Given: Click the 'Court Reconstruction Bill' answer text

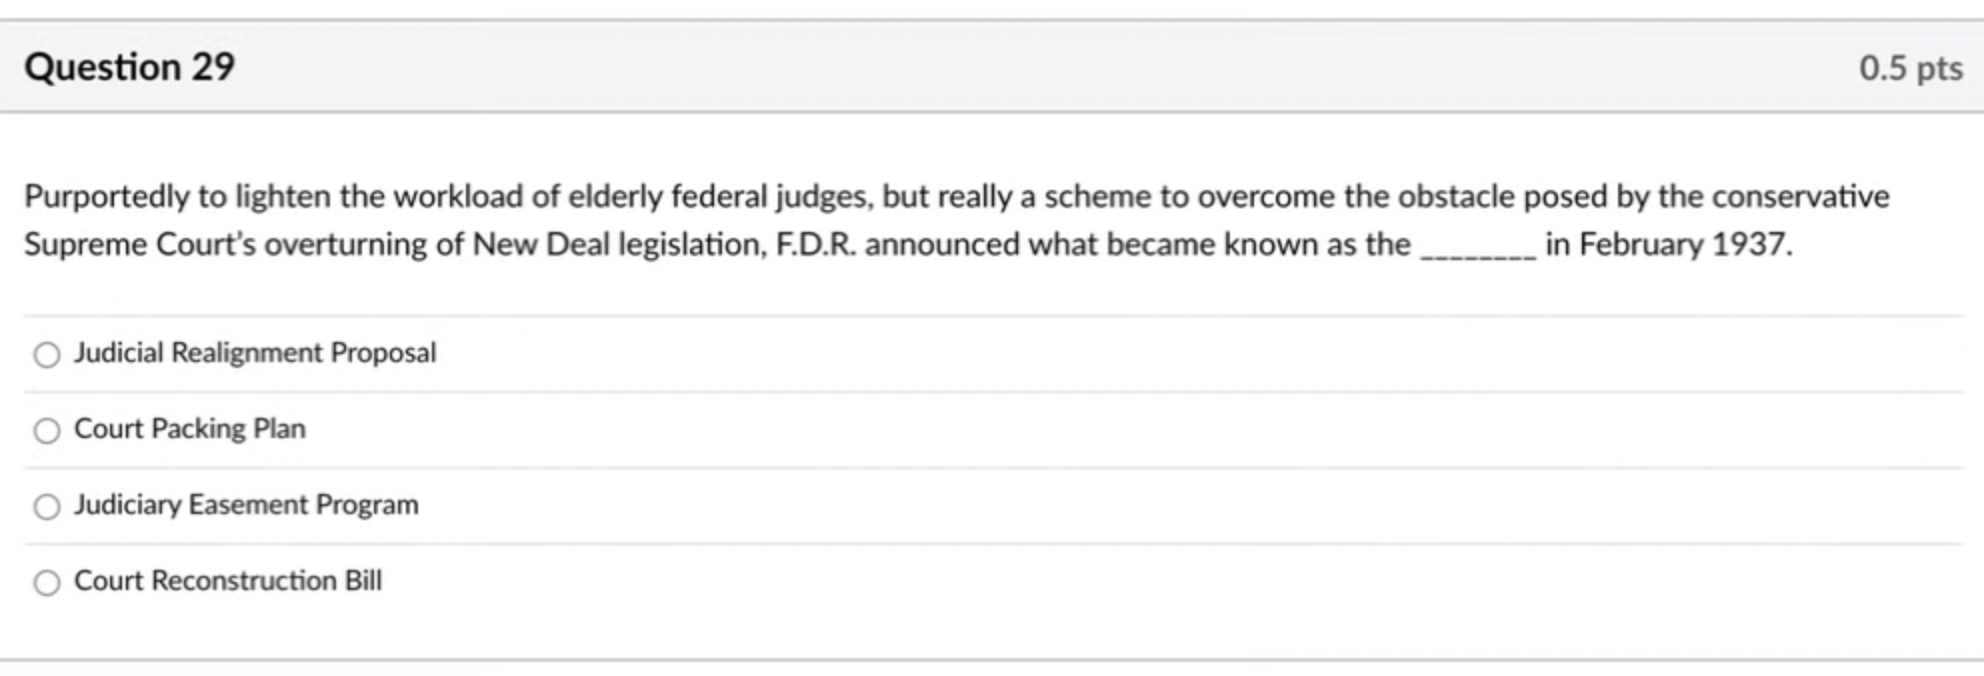Looking at the screenshot, I should (x=228, y=581).
